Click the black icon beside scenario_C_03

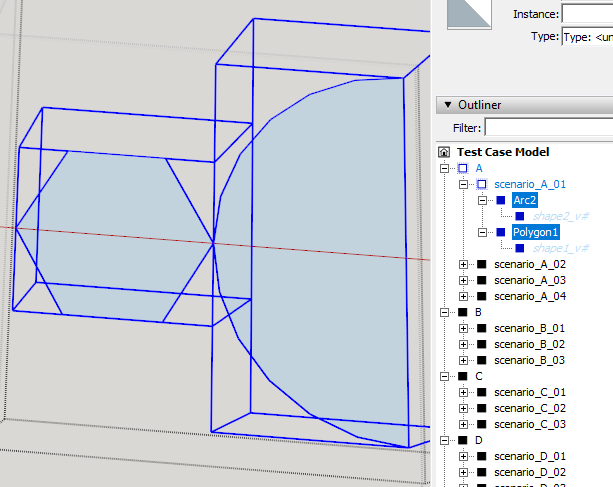(x=482, y=424)
